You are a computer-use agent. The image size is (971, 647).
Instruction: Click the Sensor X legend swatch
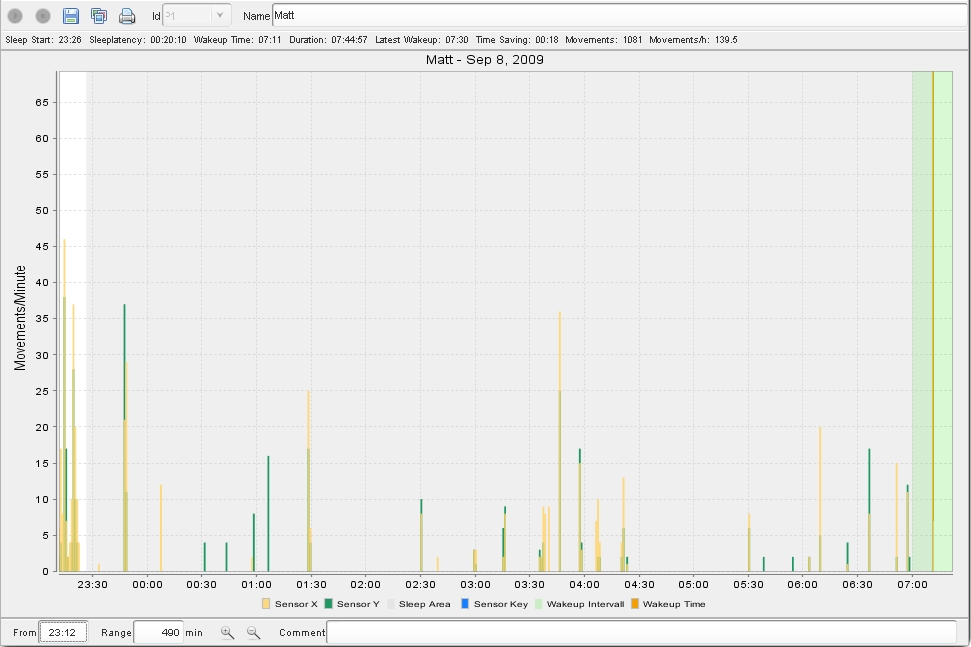pyautogui.click(x=266, y=604)
